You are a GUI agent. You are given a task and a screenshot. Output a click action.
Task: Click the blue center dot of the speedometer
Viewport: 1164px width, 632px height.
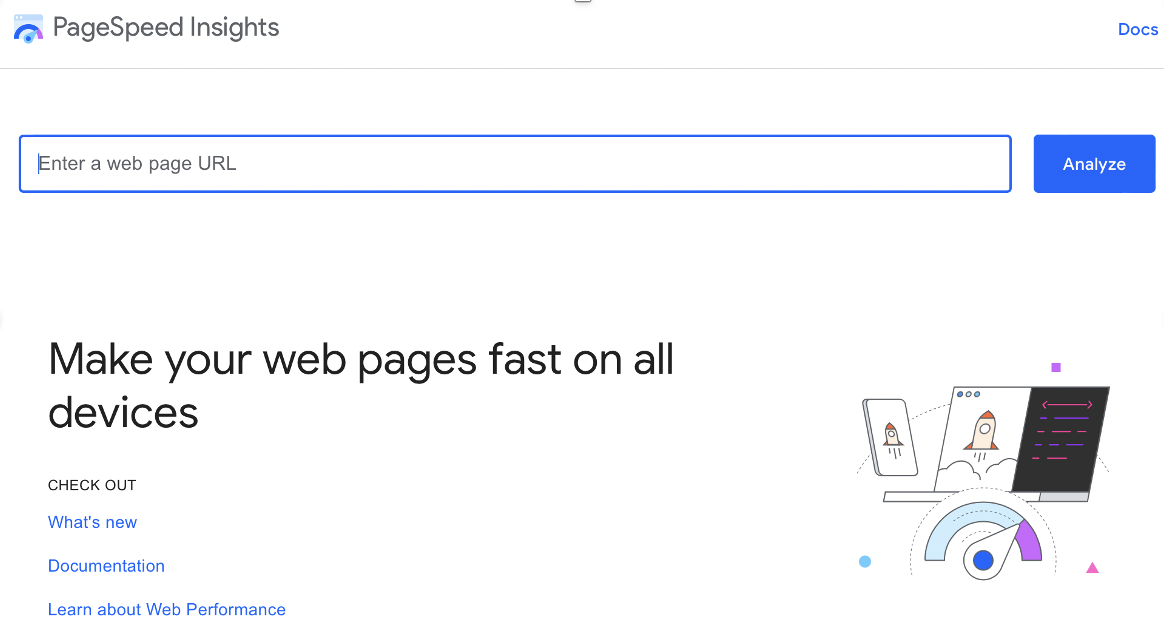coord(983,560)
